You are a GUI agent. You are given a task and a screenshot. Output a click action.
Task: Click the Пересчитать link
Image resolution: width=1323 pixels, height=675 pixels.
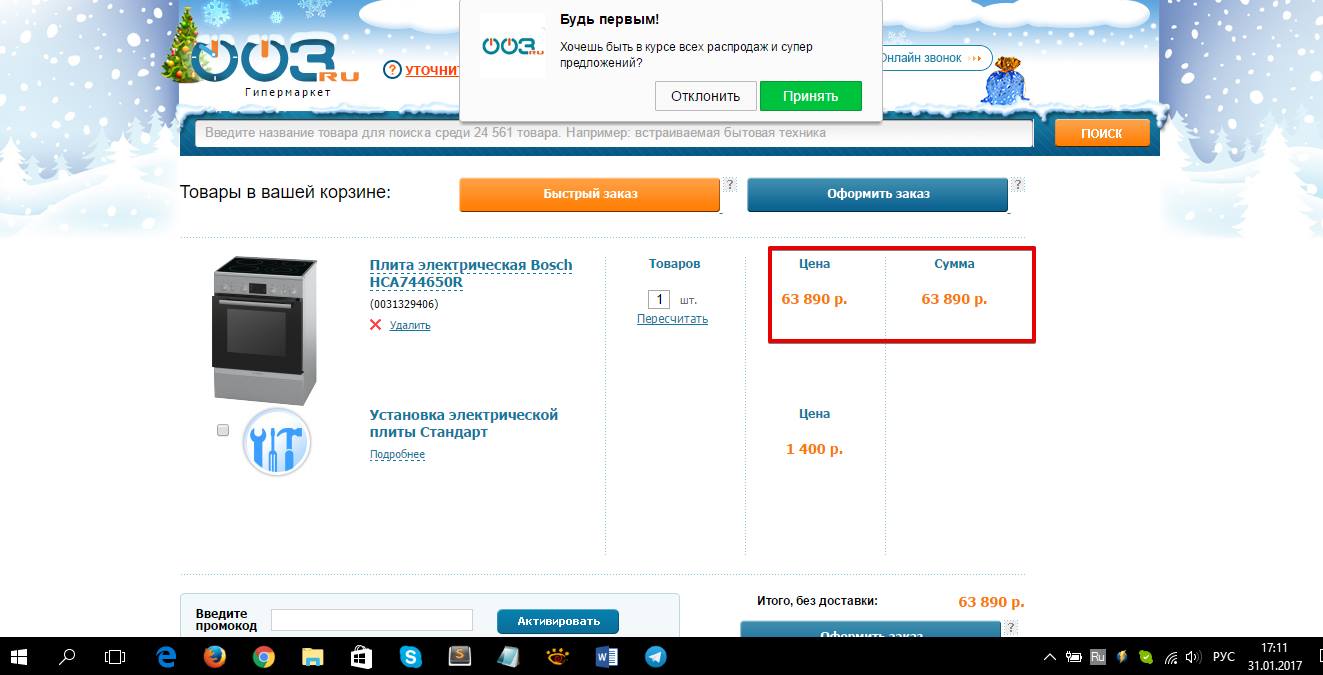[672, 319]
